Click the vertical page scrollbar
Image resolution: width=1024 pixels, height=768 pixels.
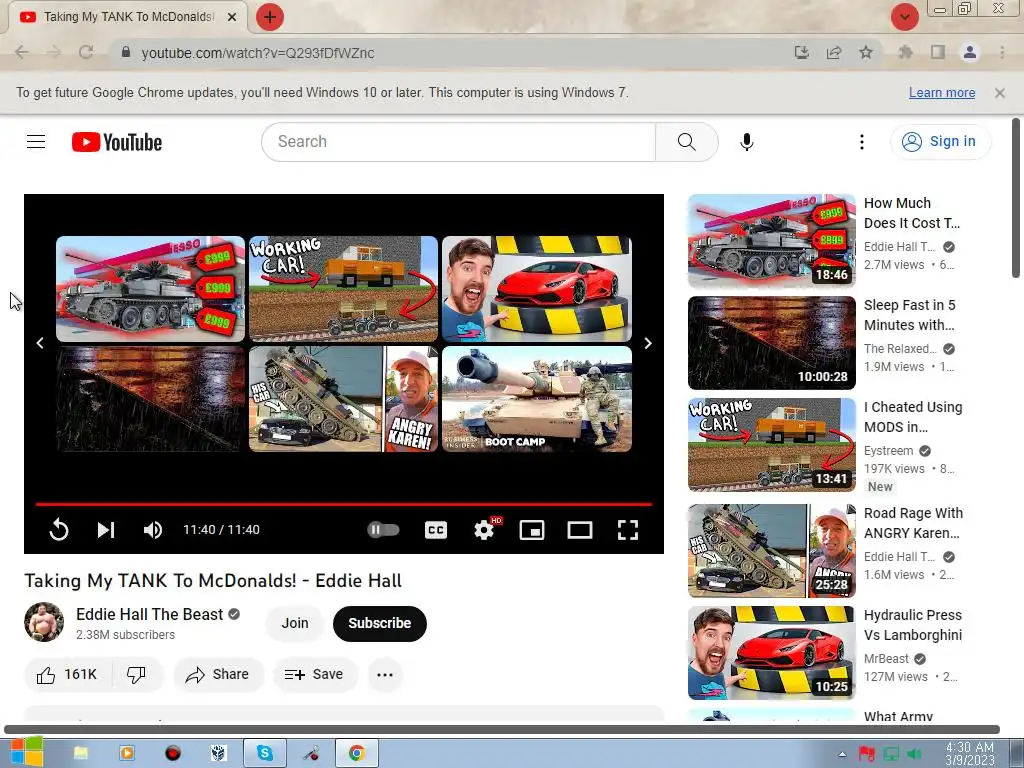coord(1016,198)
